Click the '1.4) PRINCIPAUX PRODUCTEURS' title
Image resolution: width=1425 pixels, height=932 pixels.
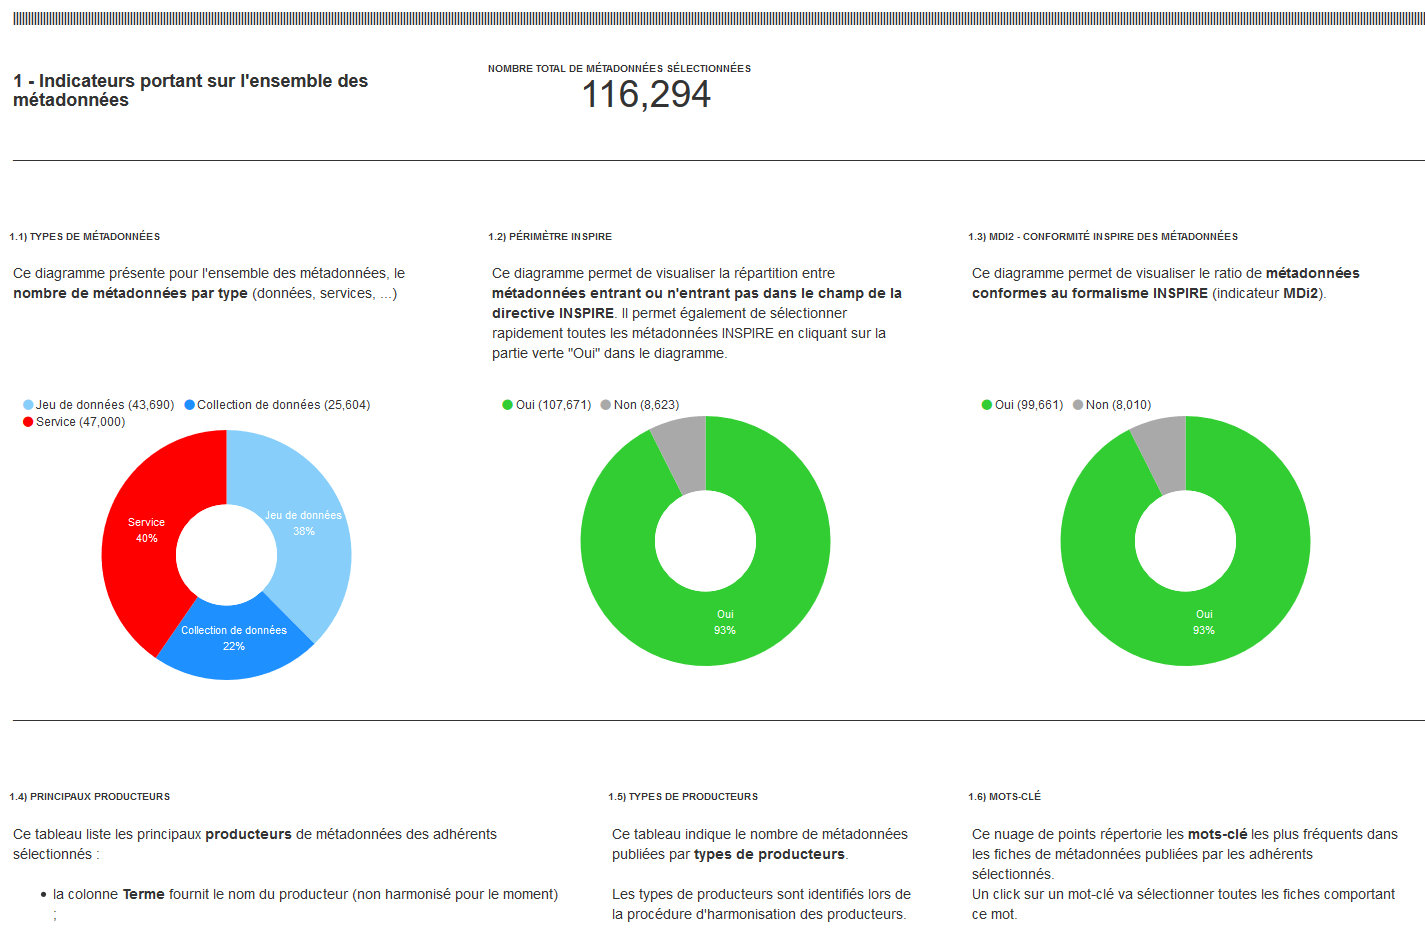point(90,797)
